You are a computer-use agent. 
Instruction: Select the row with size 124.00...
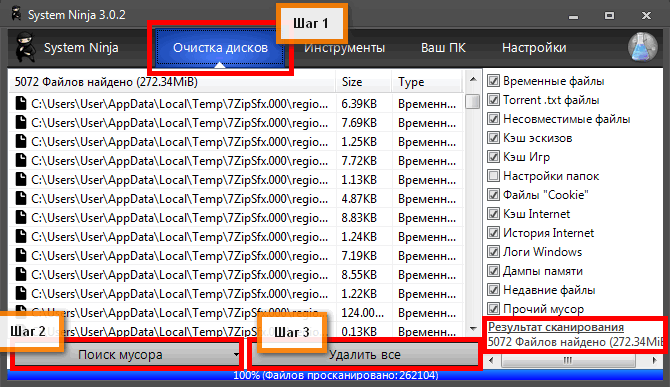pos(236,313)
